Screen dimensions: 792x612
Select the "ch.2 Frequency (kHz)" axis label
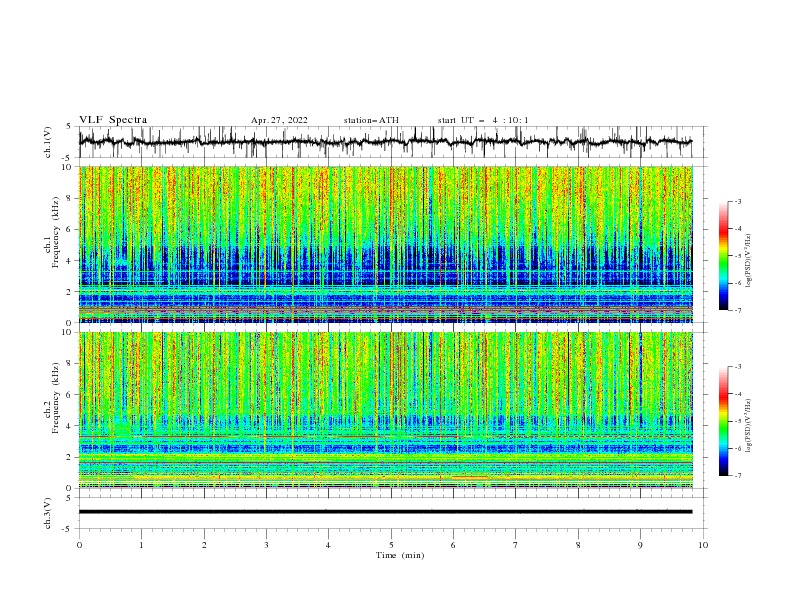[x=53, y=398]
